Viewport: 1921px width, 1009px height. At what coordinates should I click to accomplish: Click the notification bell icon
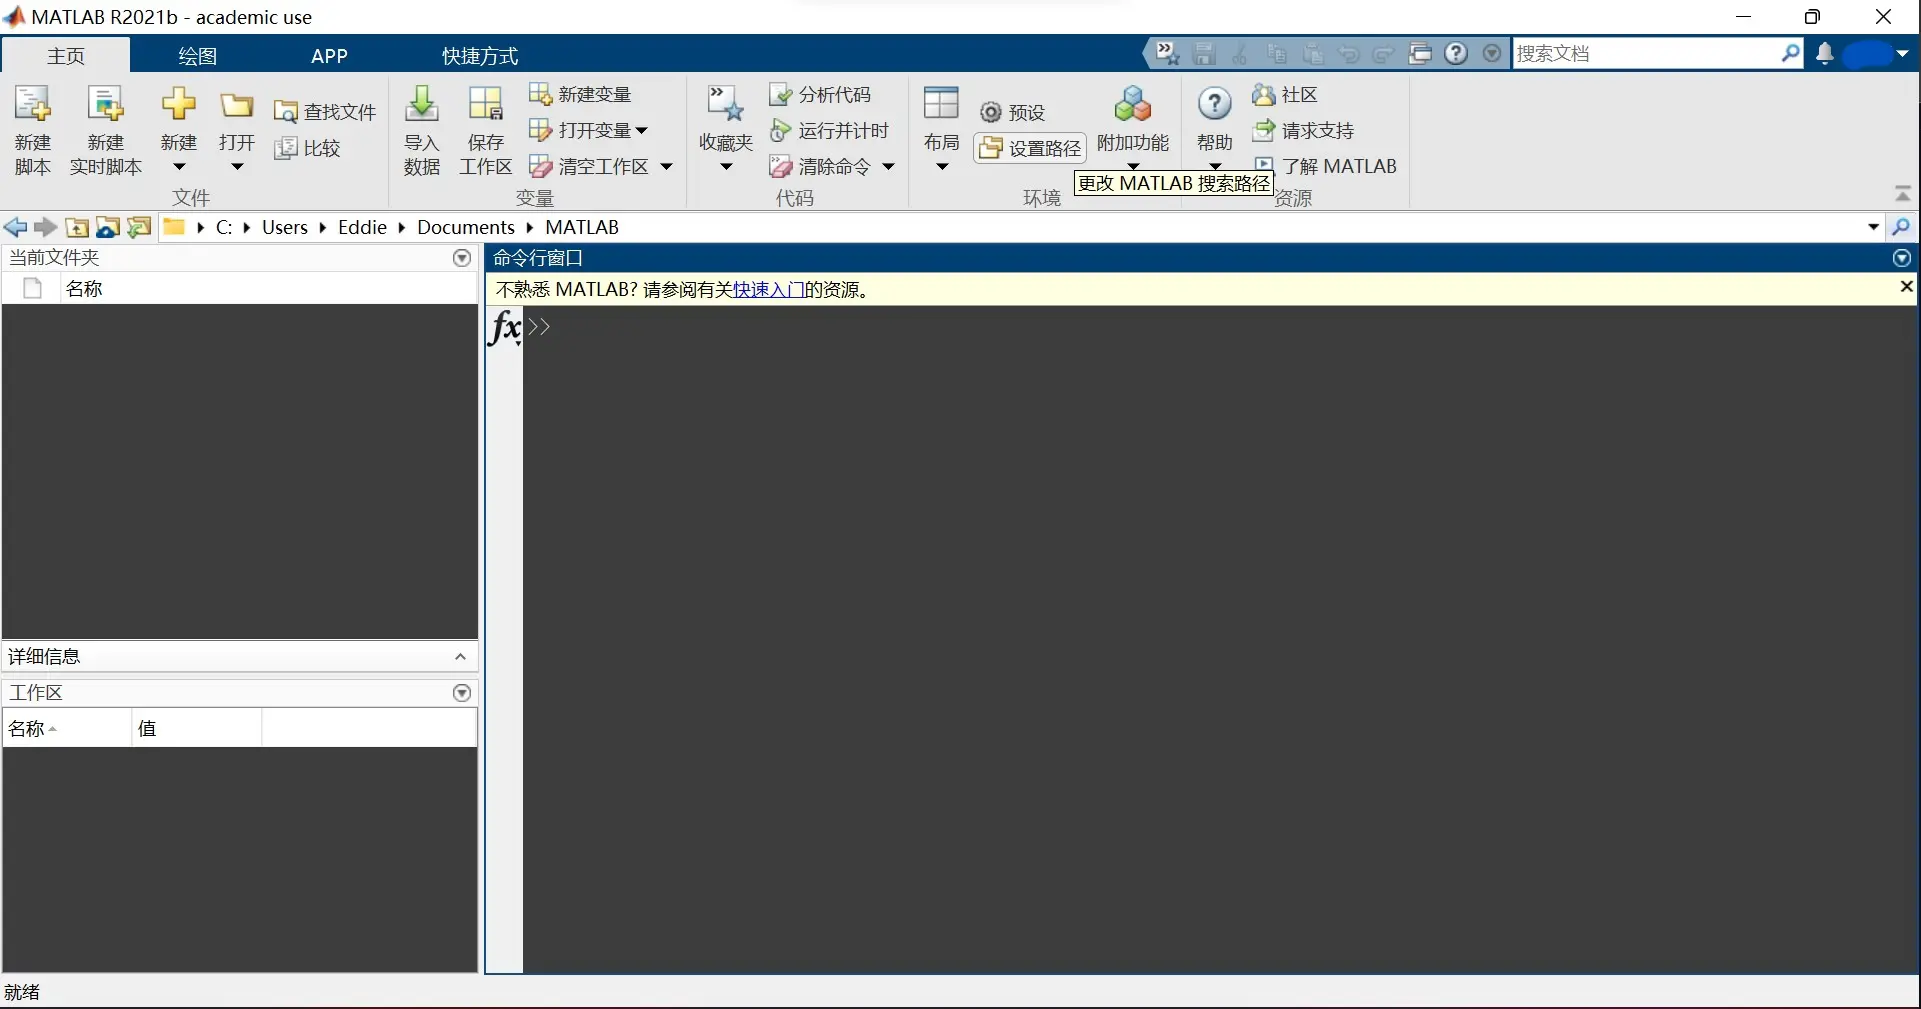tap(1824, 54)
